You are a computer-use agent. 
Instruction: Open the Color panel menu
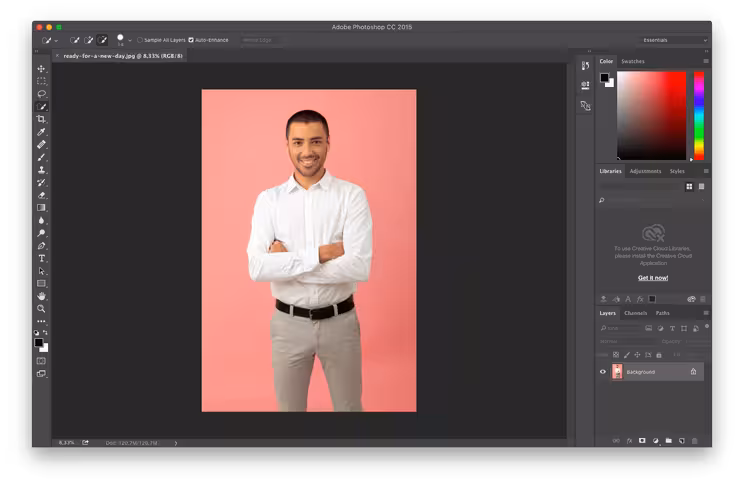(x=706, y=61)
